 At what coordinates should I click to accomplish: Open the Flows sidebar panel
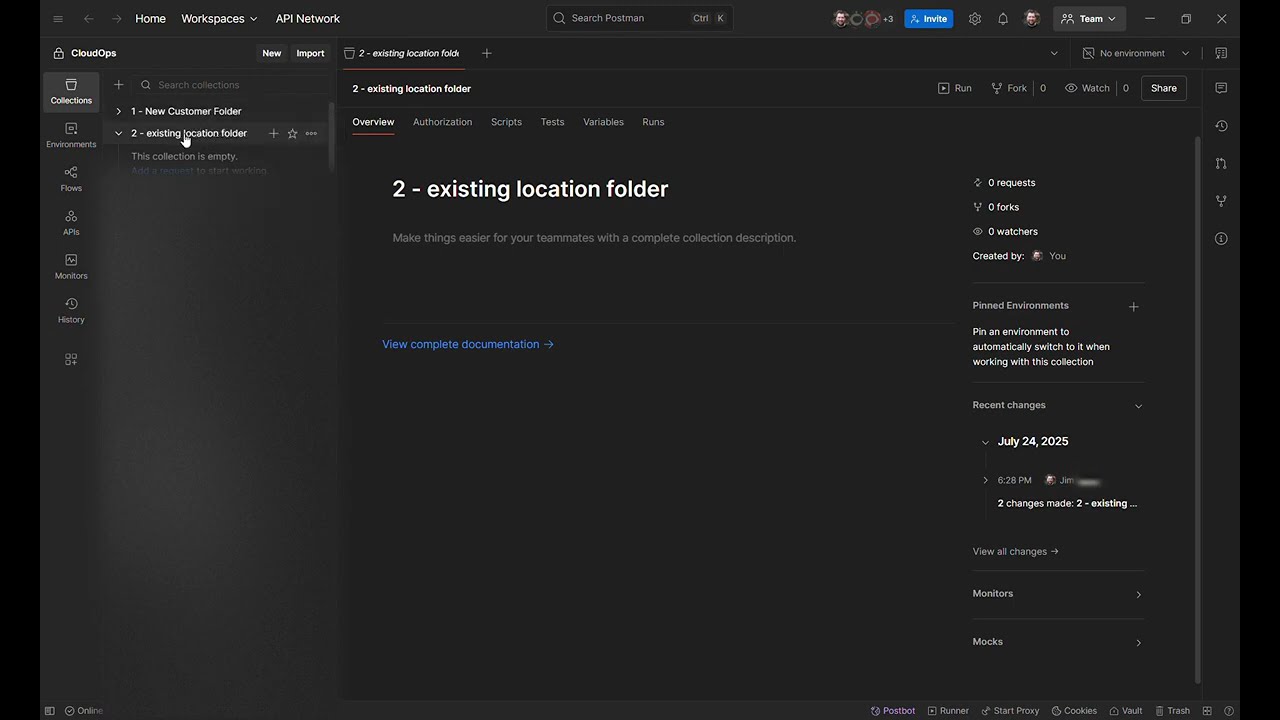71,179
